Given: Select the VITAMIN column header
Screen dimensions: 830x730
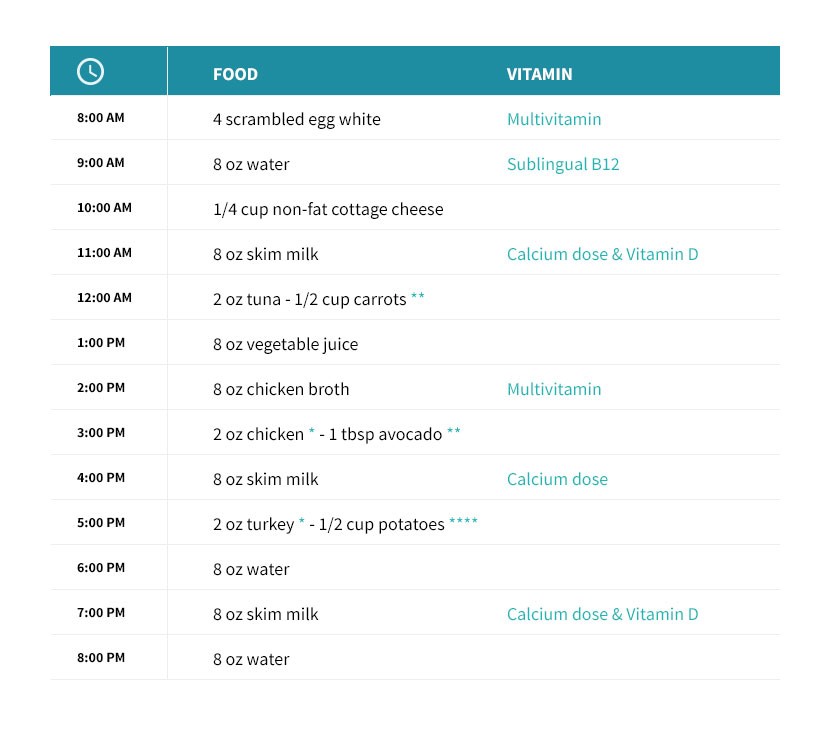Looking at the screenshot, I should click(x=539, y=74).
